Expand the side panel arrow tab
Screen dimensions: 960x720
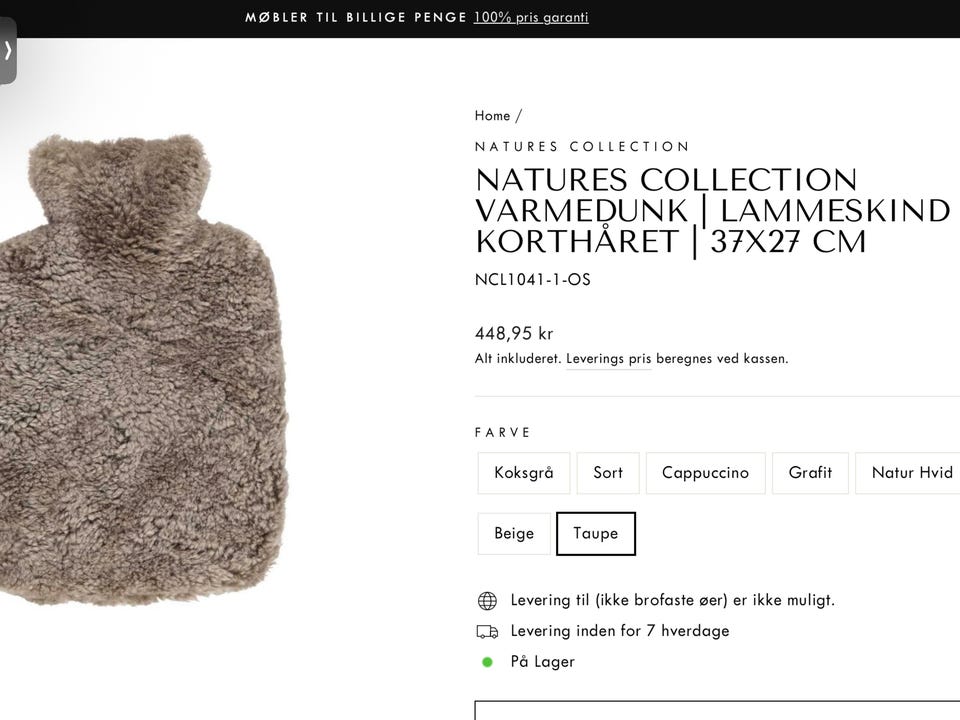(8, 50)
